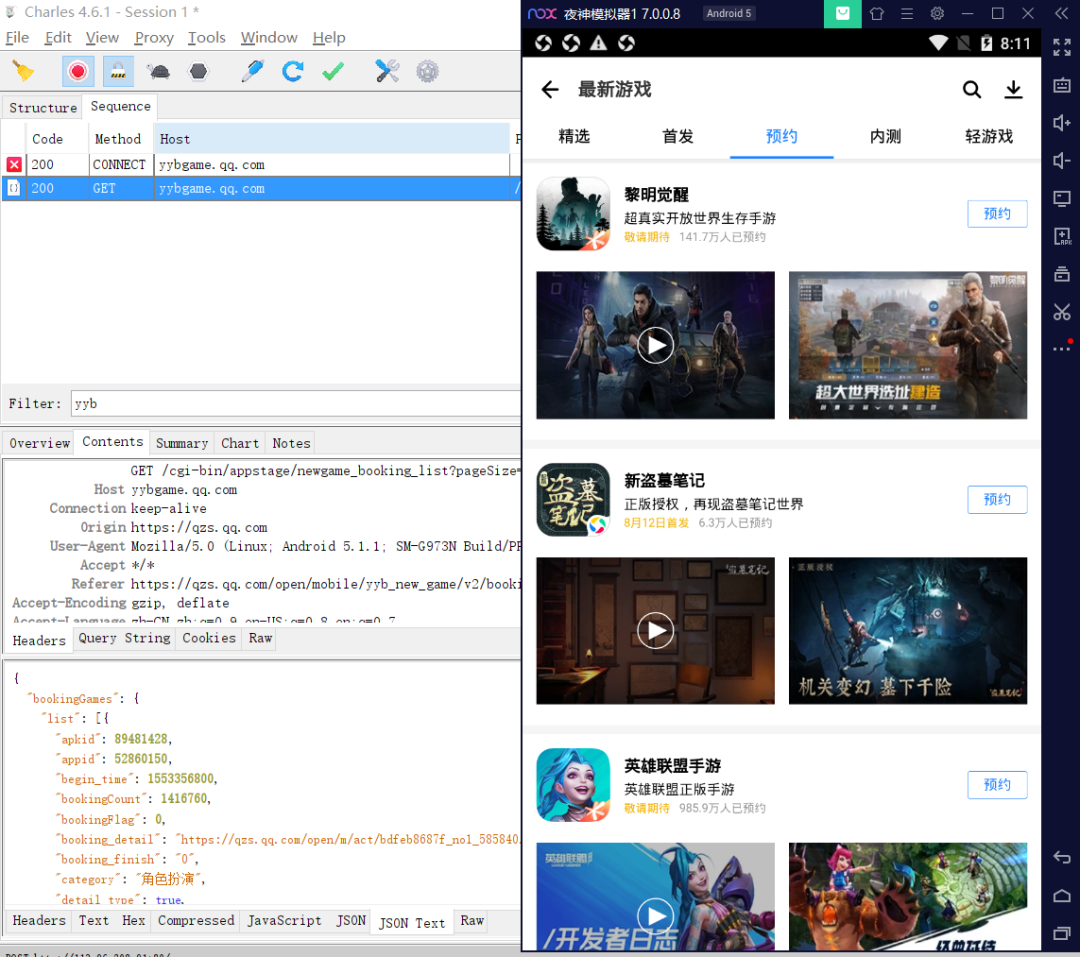
Task: Play the 黎明觉醒 preview video
Action: tap(655, 345)
